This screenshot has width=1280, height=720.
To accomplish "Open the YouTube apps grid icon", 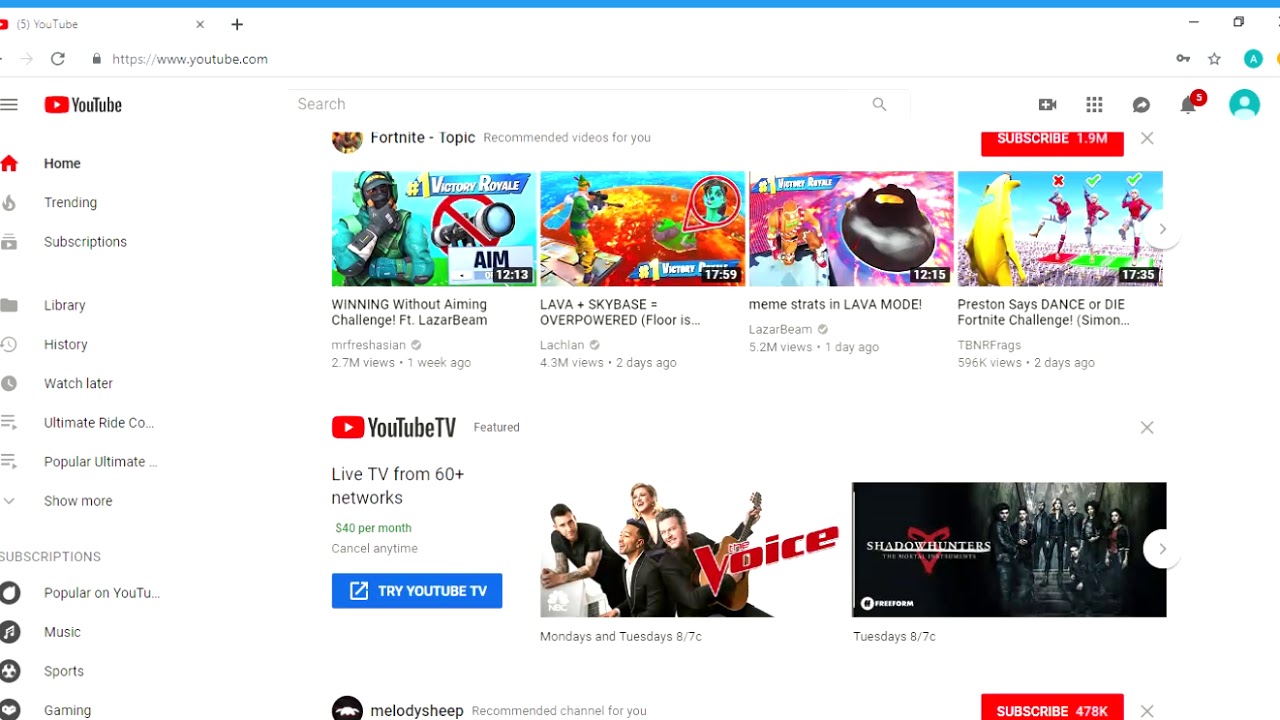I will point(1094,104).
